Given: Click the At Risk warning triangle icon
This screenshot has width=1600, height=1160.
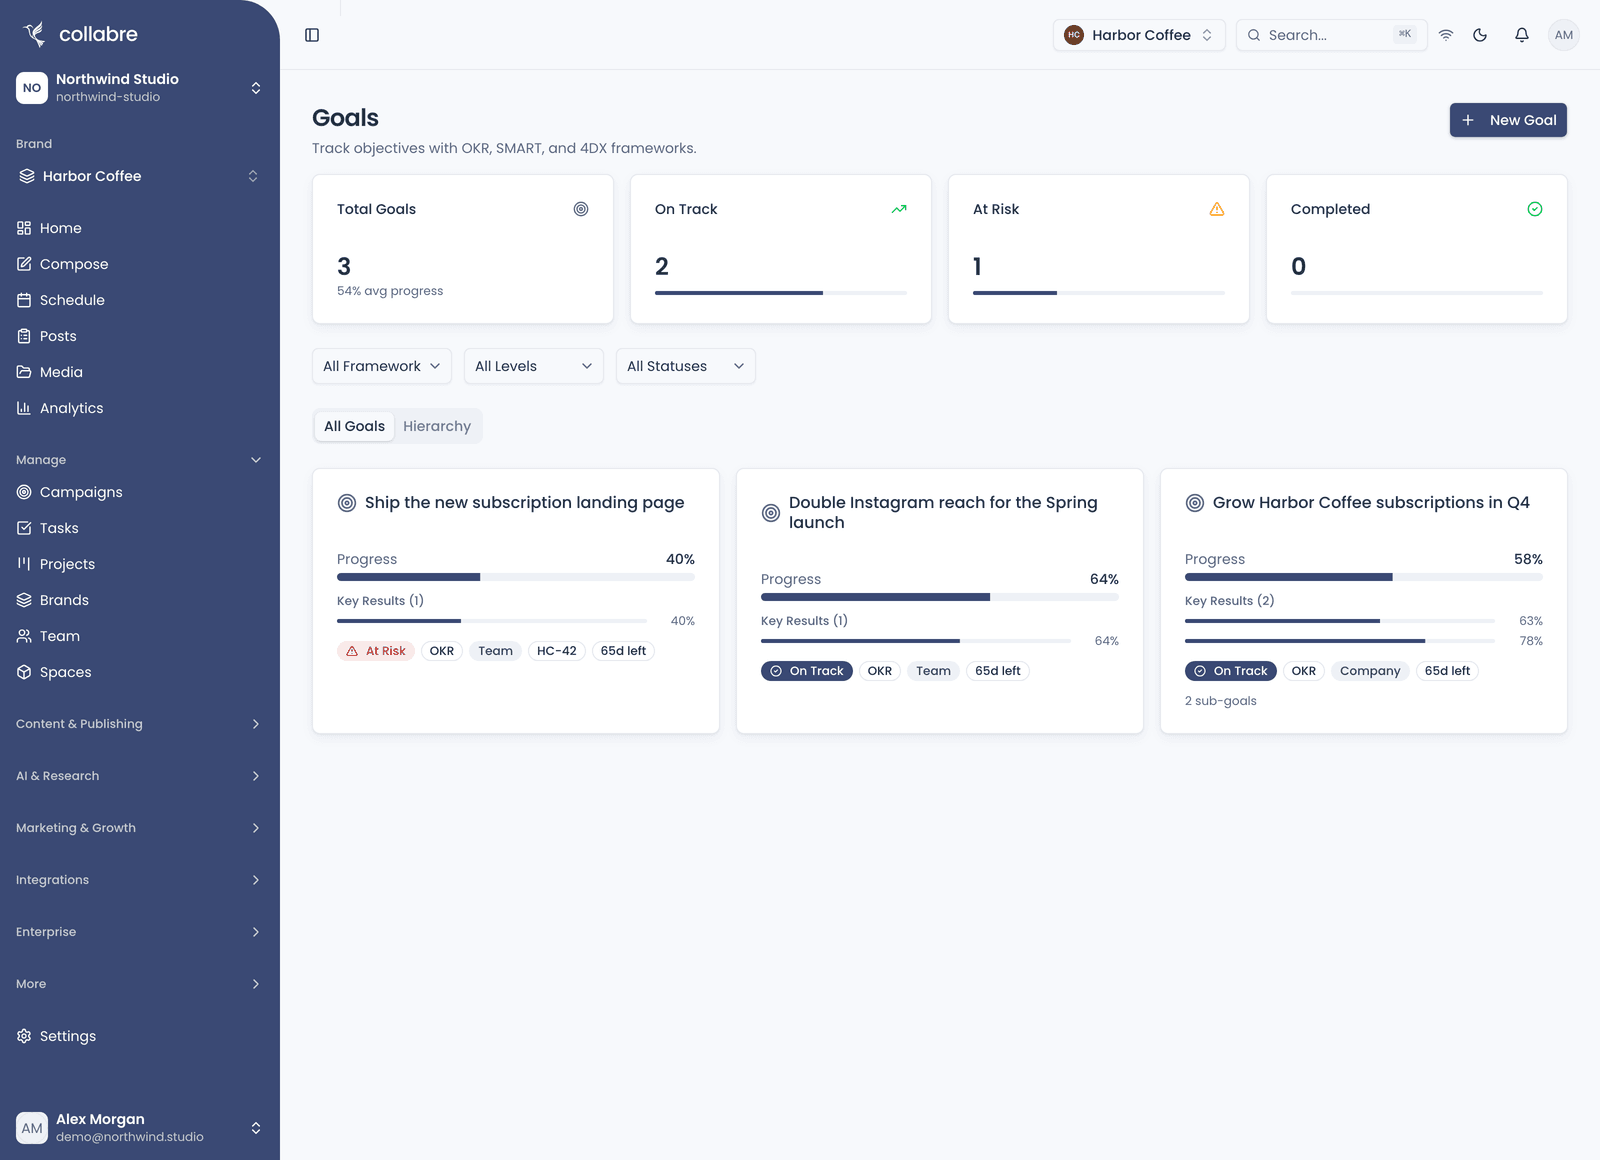Looking at the screenshot, I should [1217, 209].
